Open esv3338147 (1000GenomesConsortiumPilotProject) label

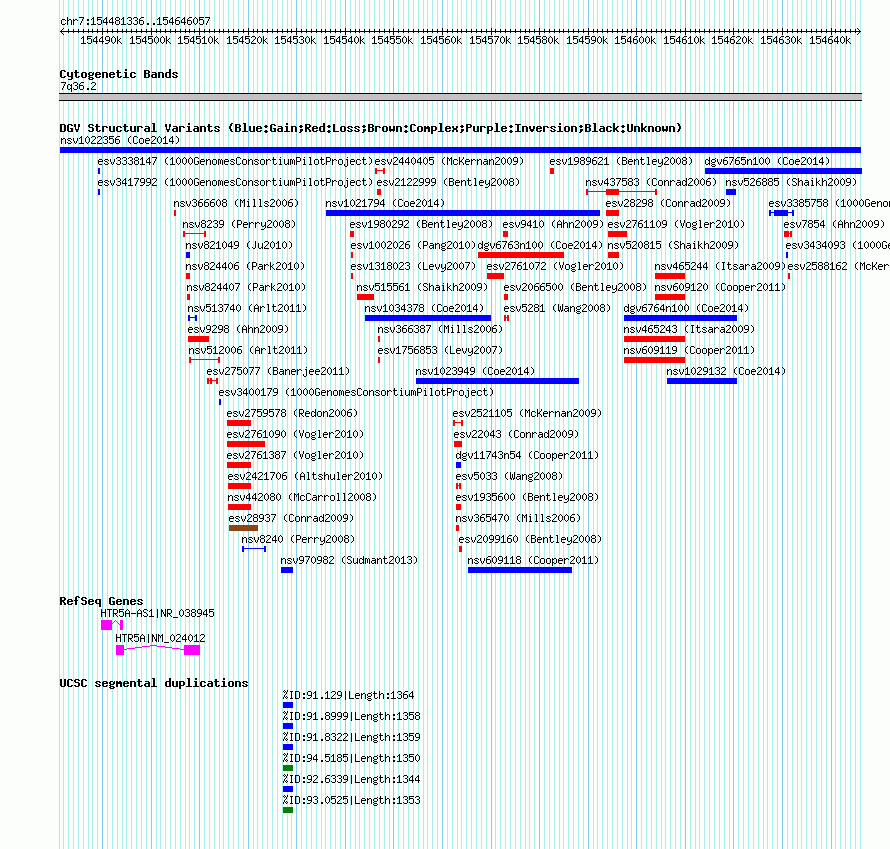coord(235,161)
